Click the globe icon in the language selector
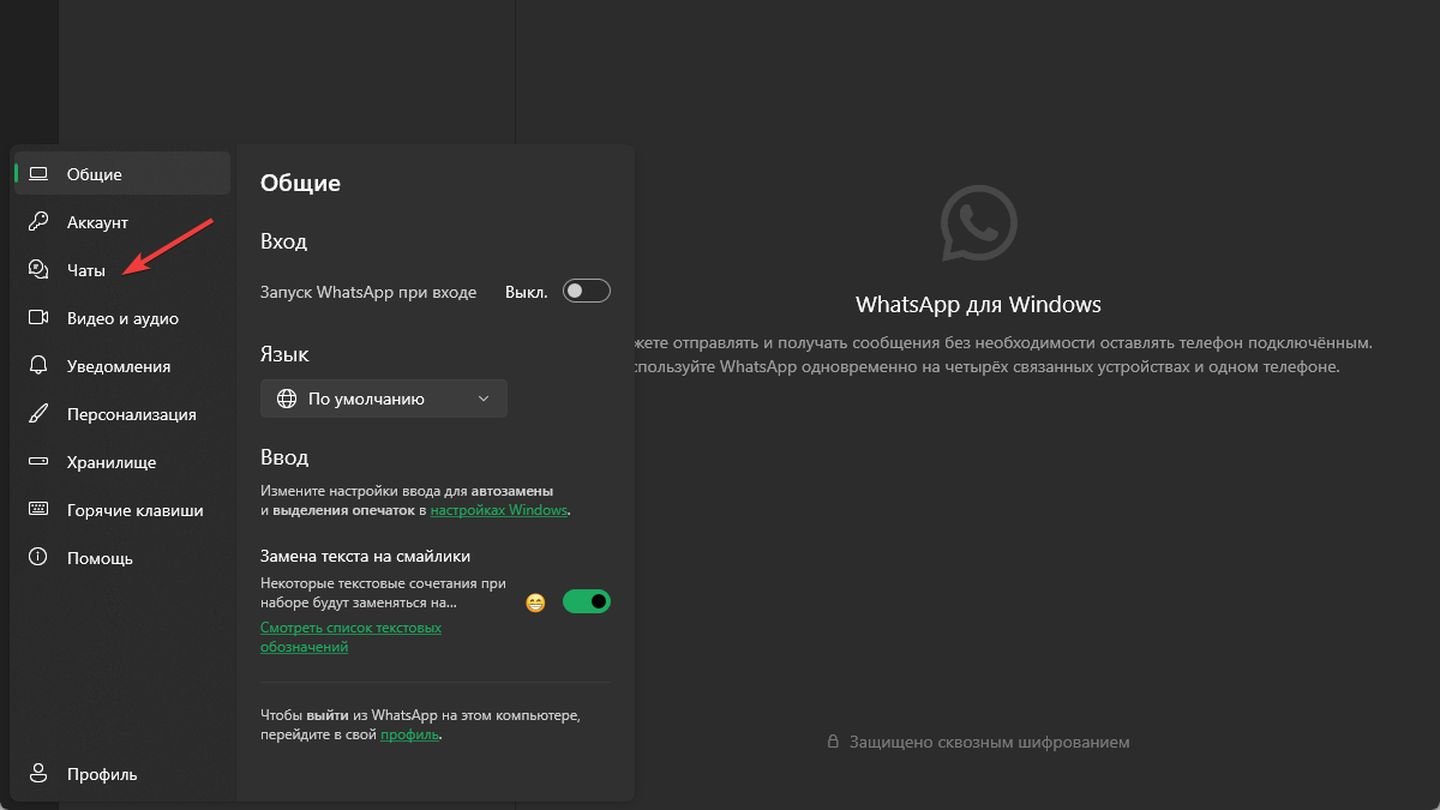The width and height of the screenshot is (1440, 810). (286, 398)
